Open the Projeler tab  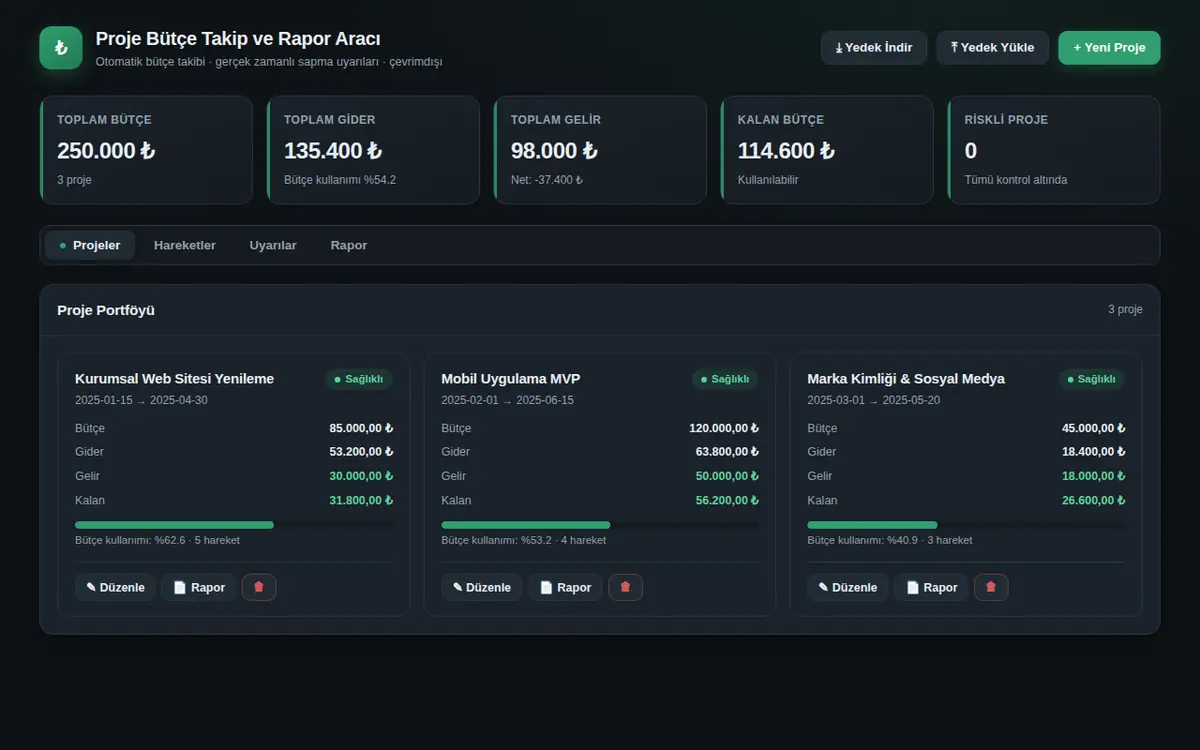(x=90, y=245)
